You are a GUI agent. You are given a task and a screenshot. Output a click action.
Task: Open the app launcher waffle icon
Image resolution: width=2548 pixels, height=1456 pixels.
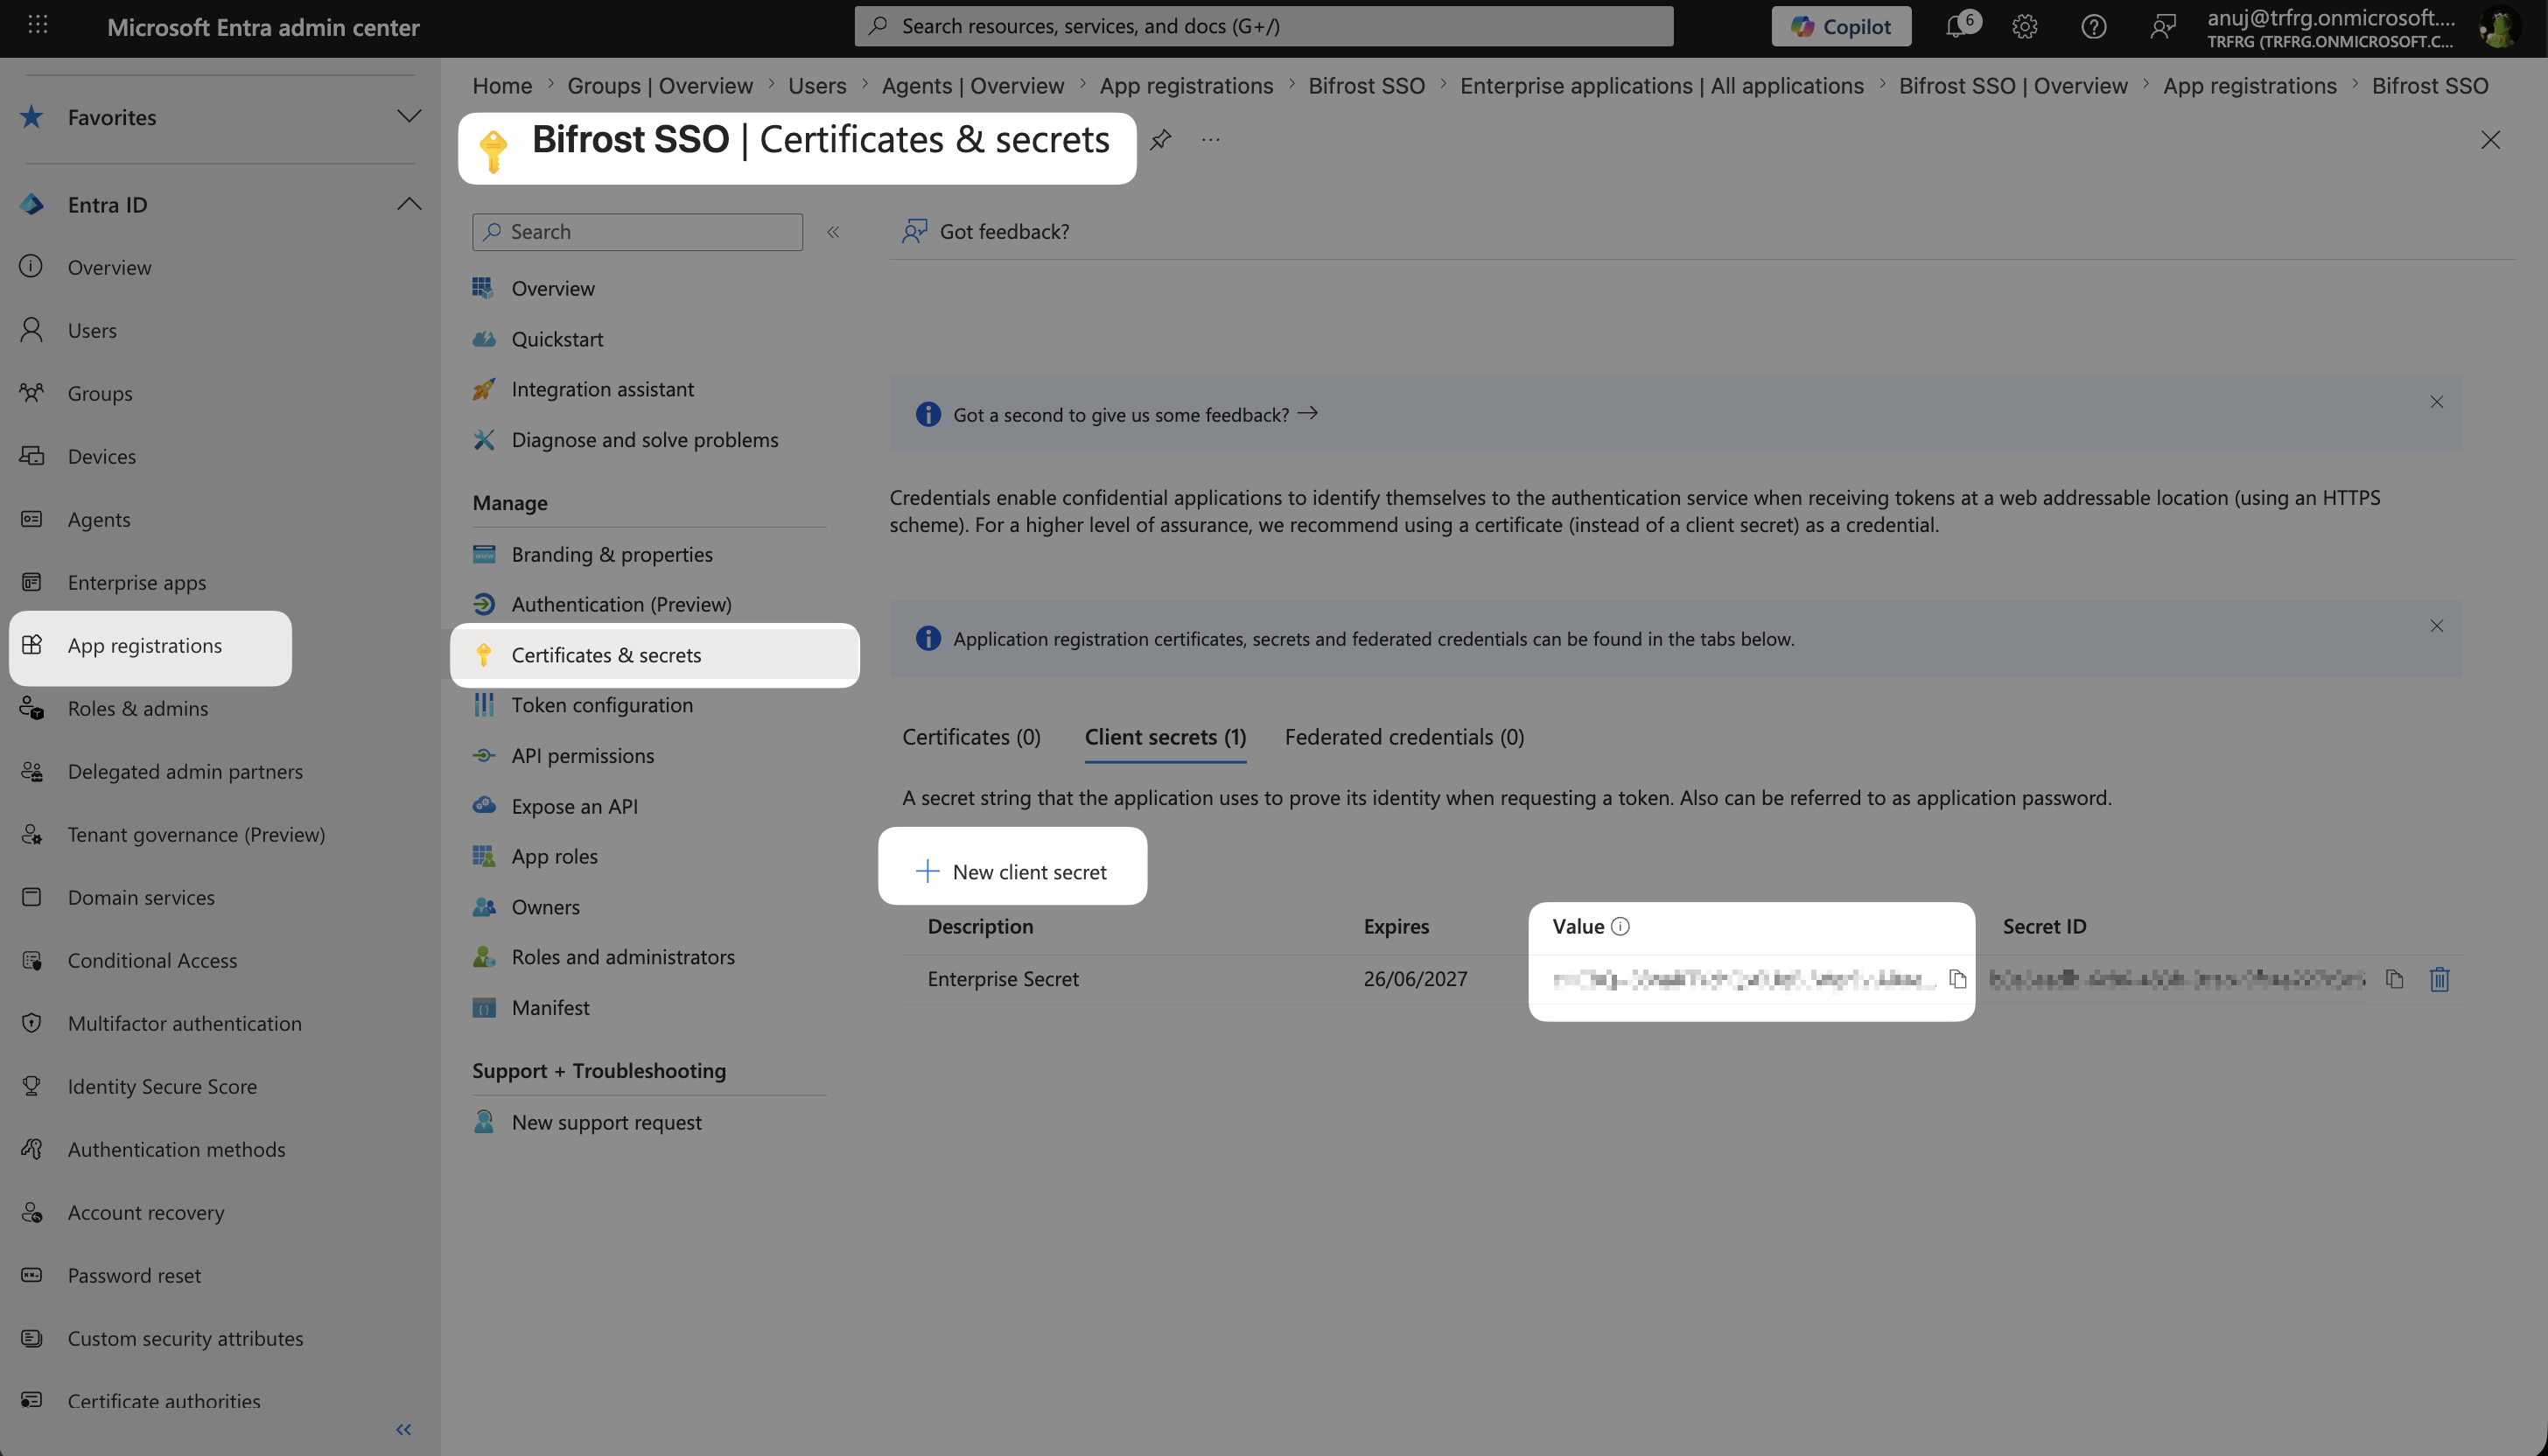tap(38, 26)
